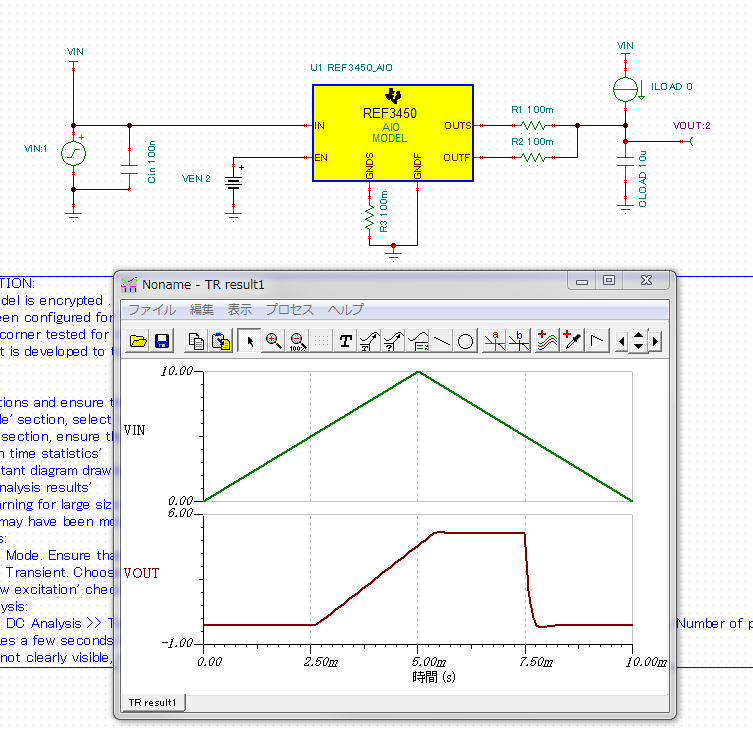The width and height of the screenshot is (753, 731).
Task: Open the ヘルプ menu
Action: point(346,310)
